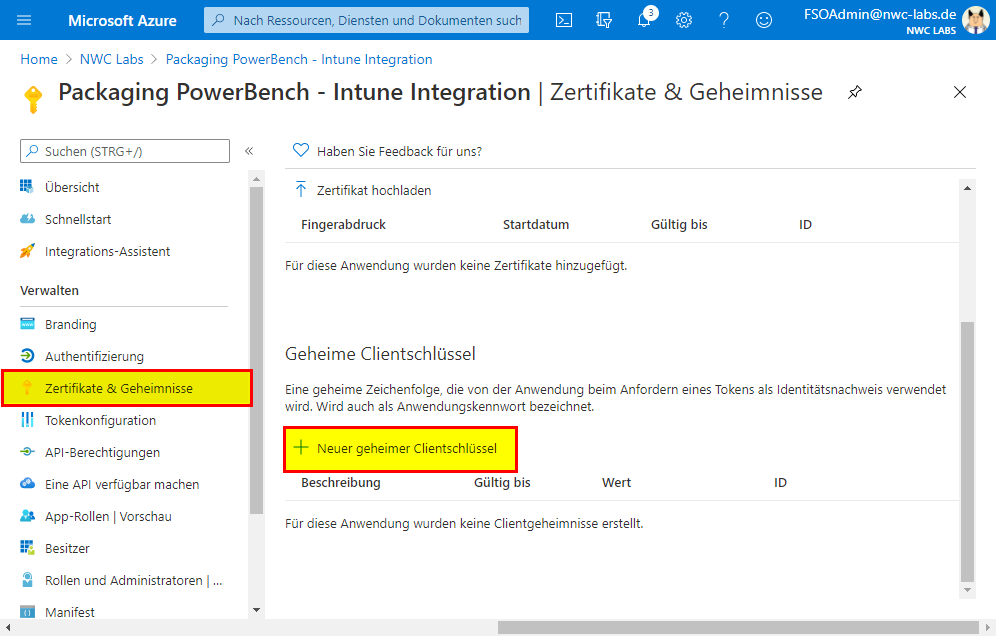Open Tokenkonfiguration in the sidebar
The width and height of the screenshot is (996, 636).
click(x=100, y=420)
